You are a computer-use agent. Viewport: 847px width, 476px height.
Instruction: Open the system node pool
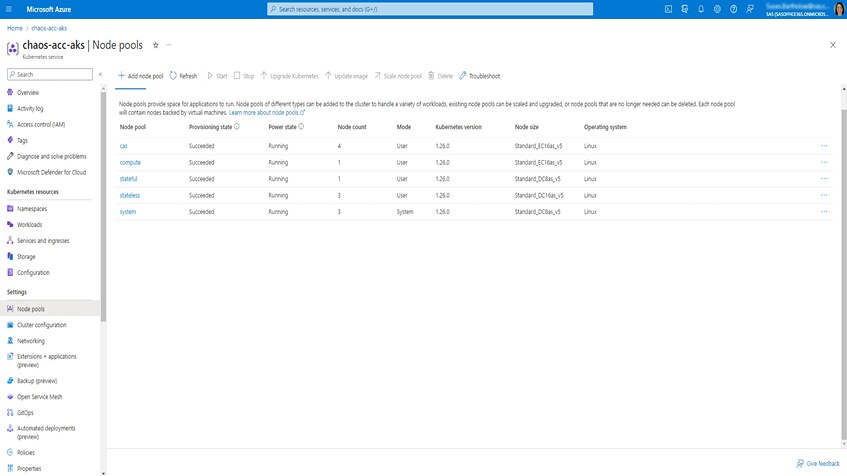click(x=128, y=212)
